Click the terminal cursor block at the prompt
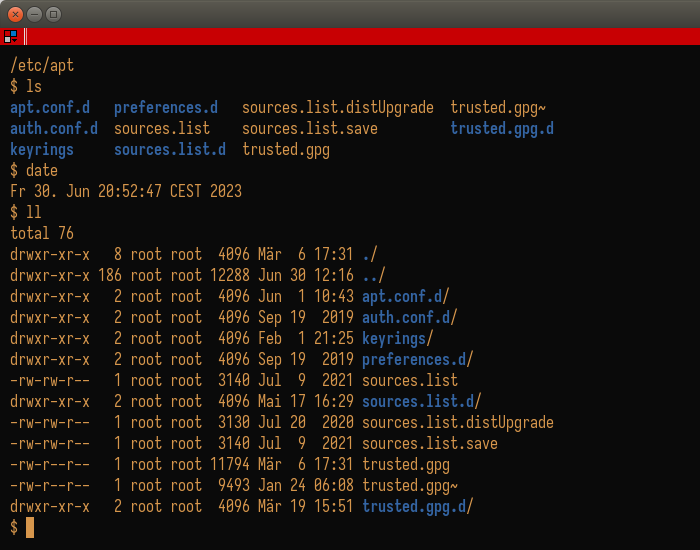 pos(30,527)
